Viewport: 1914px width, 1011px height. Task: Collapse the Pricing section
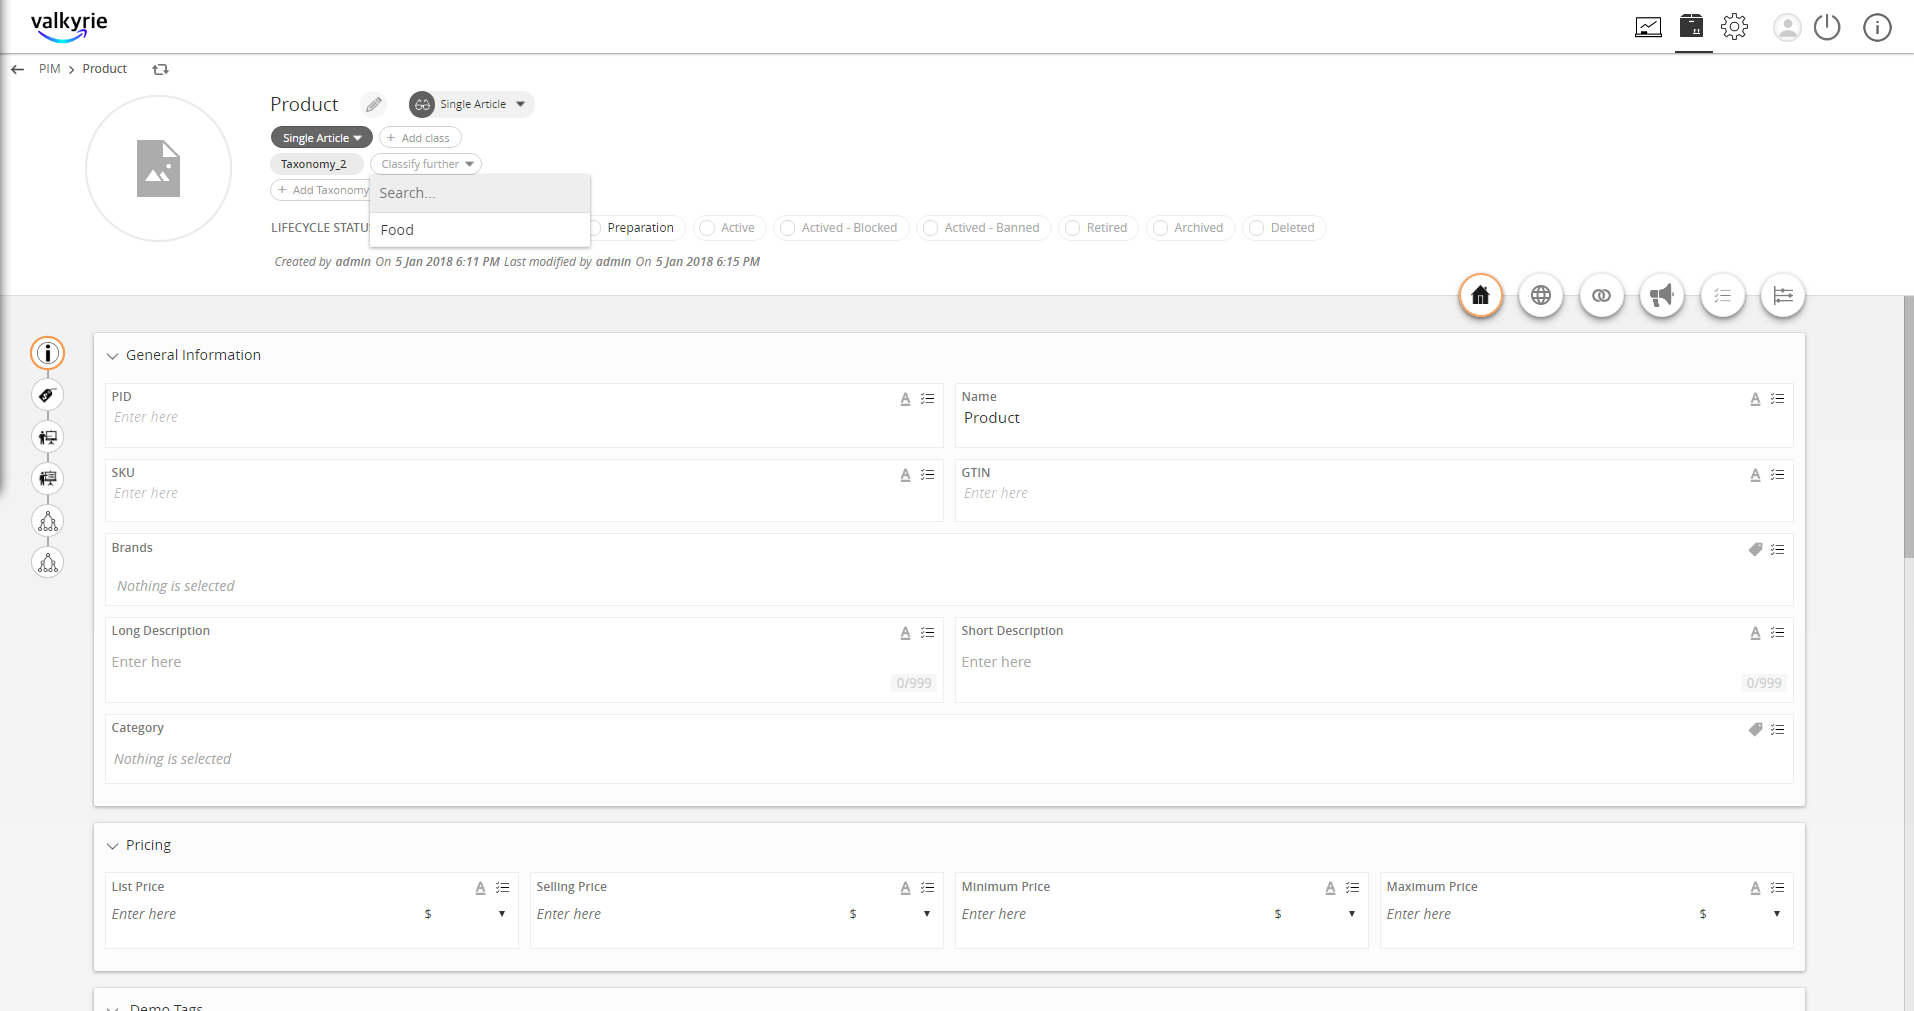112,846
